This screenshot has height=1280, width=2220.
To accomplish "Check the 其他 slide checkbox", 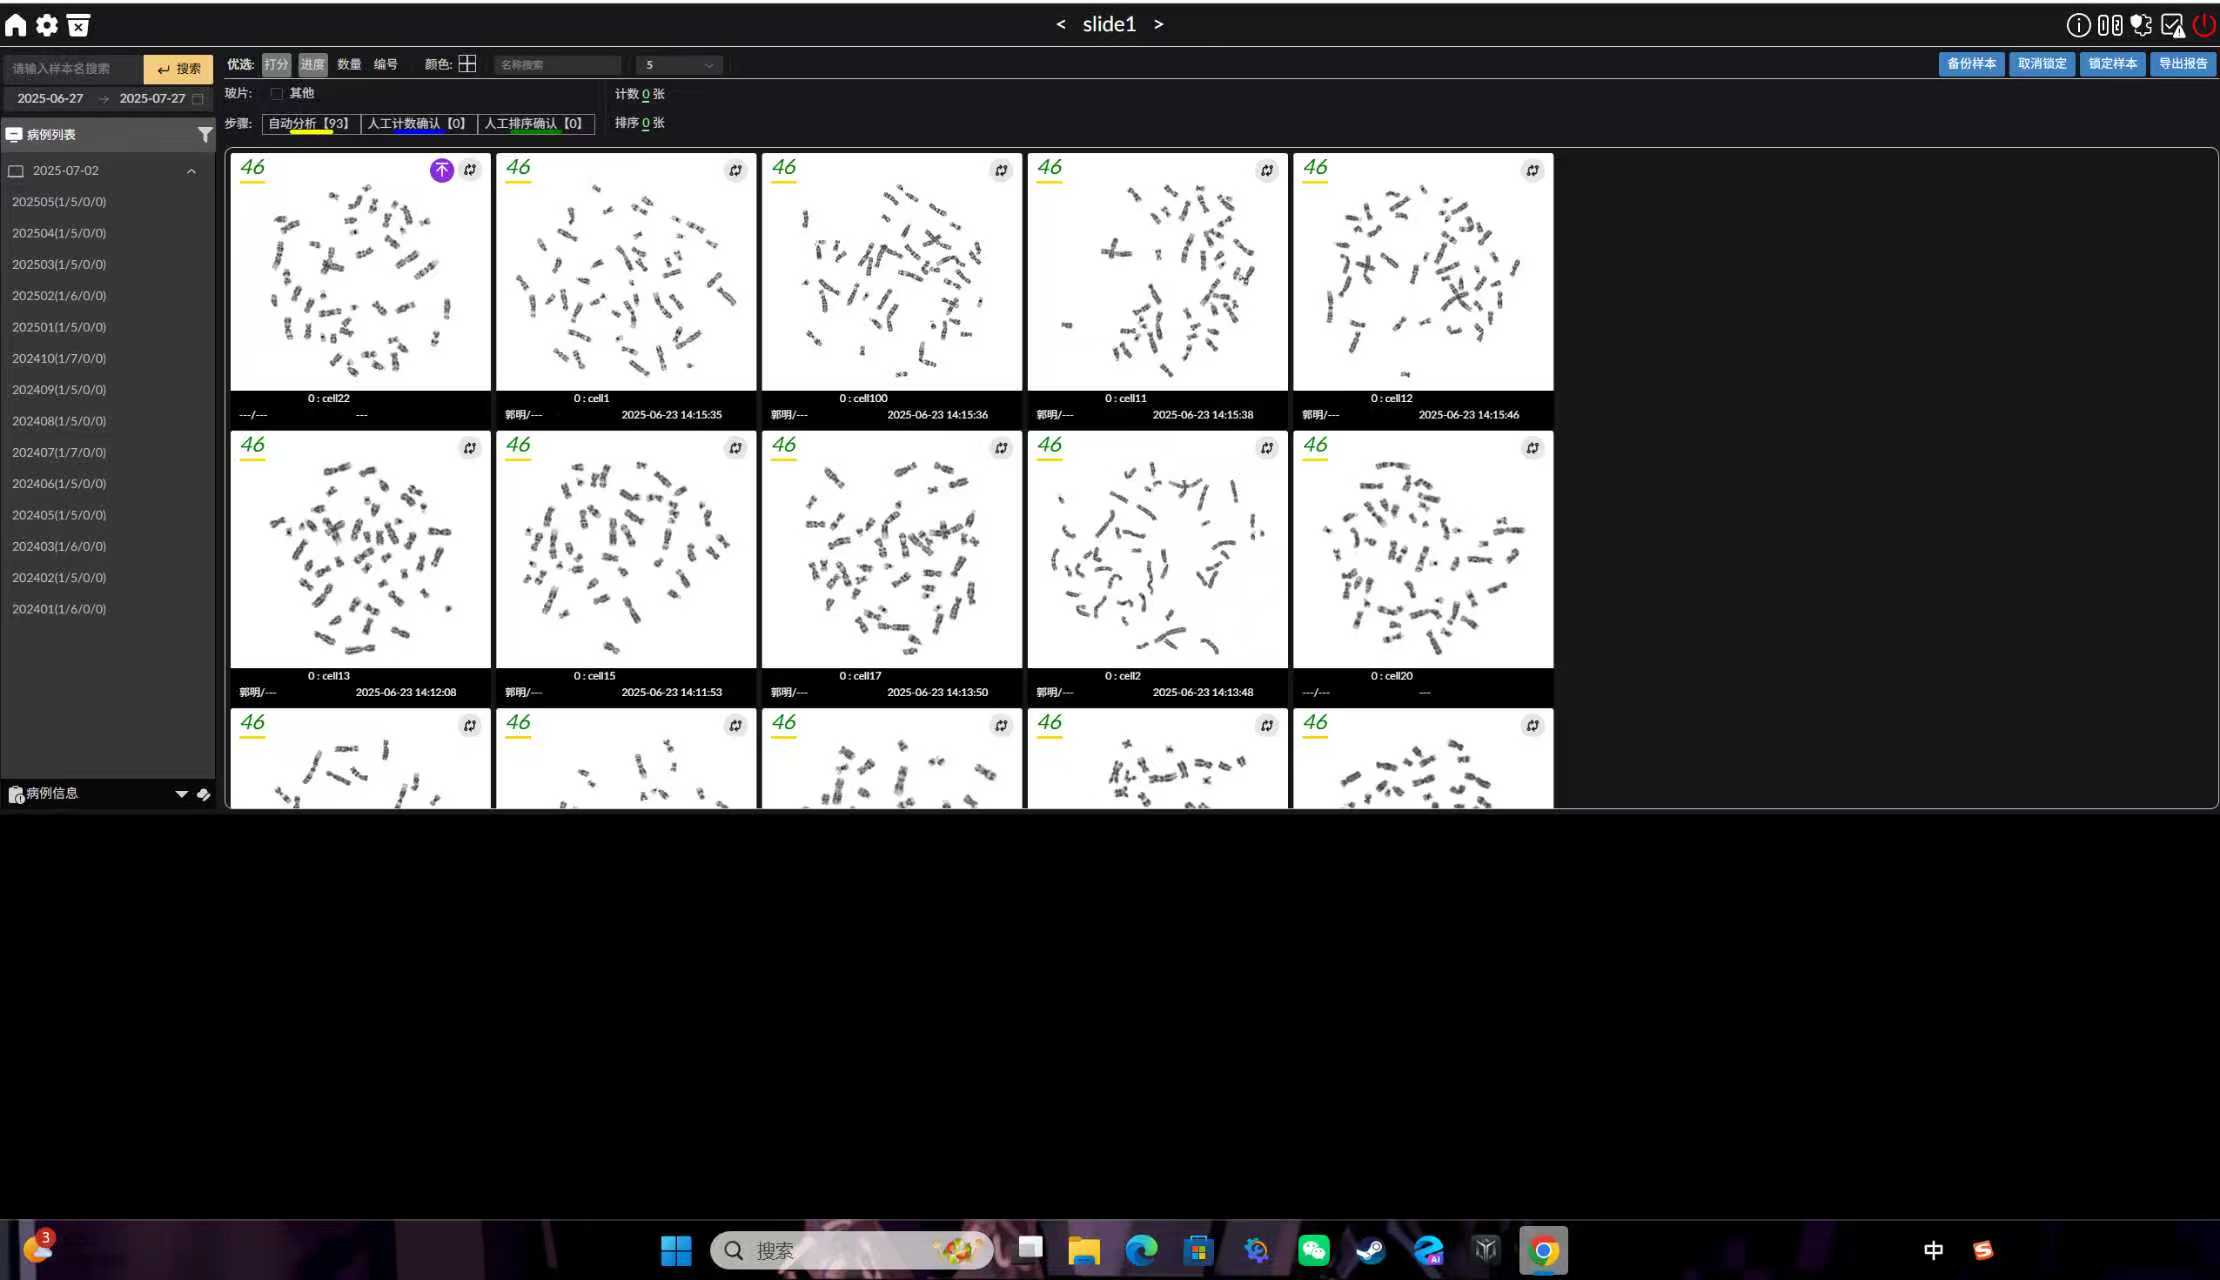I will (x=277, y=94).
